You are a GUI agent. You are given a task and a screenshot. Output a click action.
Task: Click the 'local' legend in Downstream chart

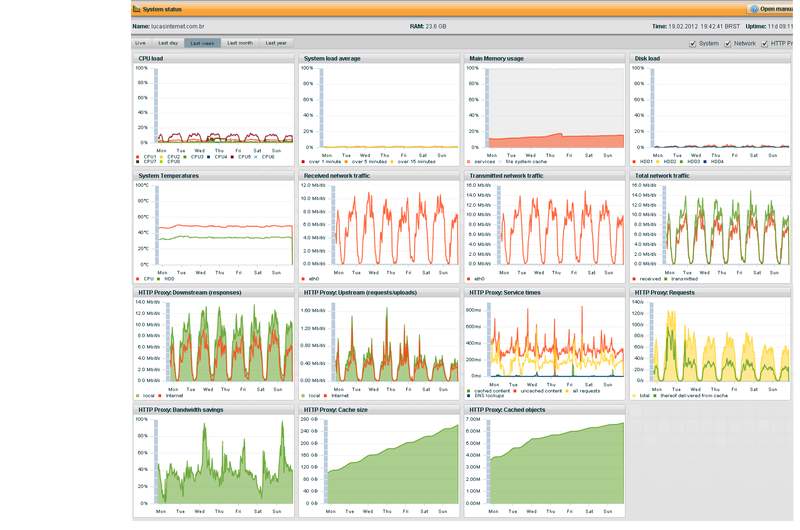[145, 395]
